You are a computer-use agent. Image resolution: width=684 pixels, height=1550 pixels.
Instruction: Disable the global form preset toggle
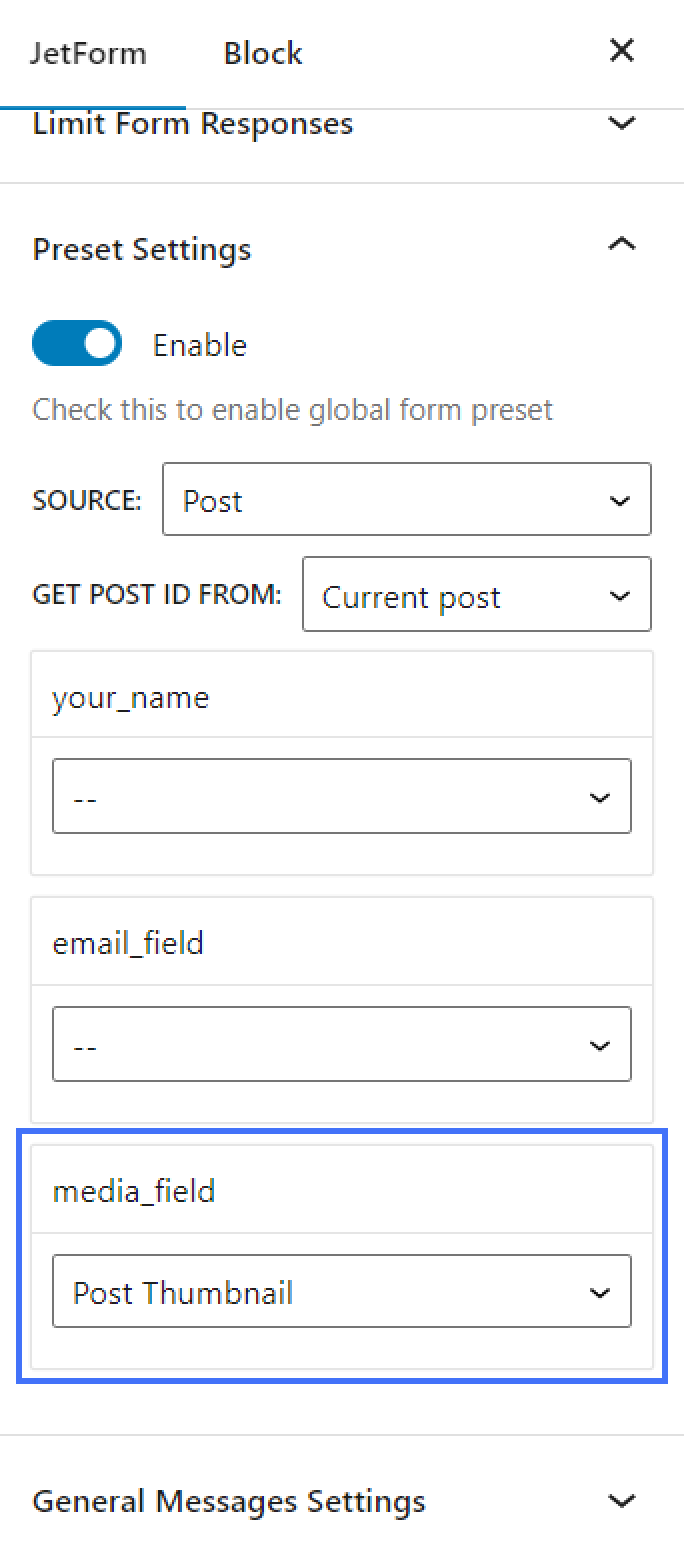(x=76, y=343)
